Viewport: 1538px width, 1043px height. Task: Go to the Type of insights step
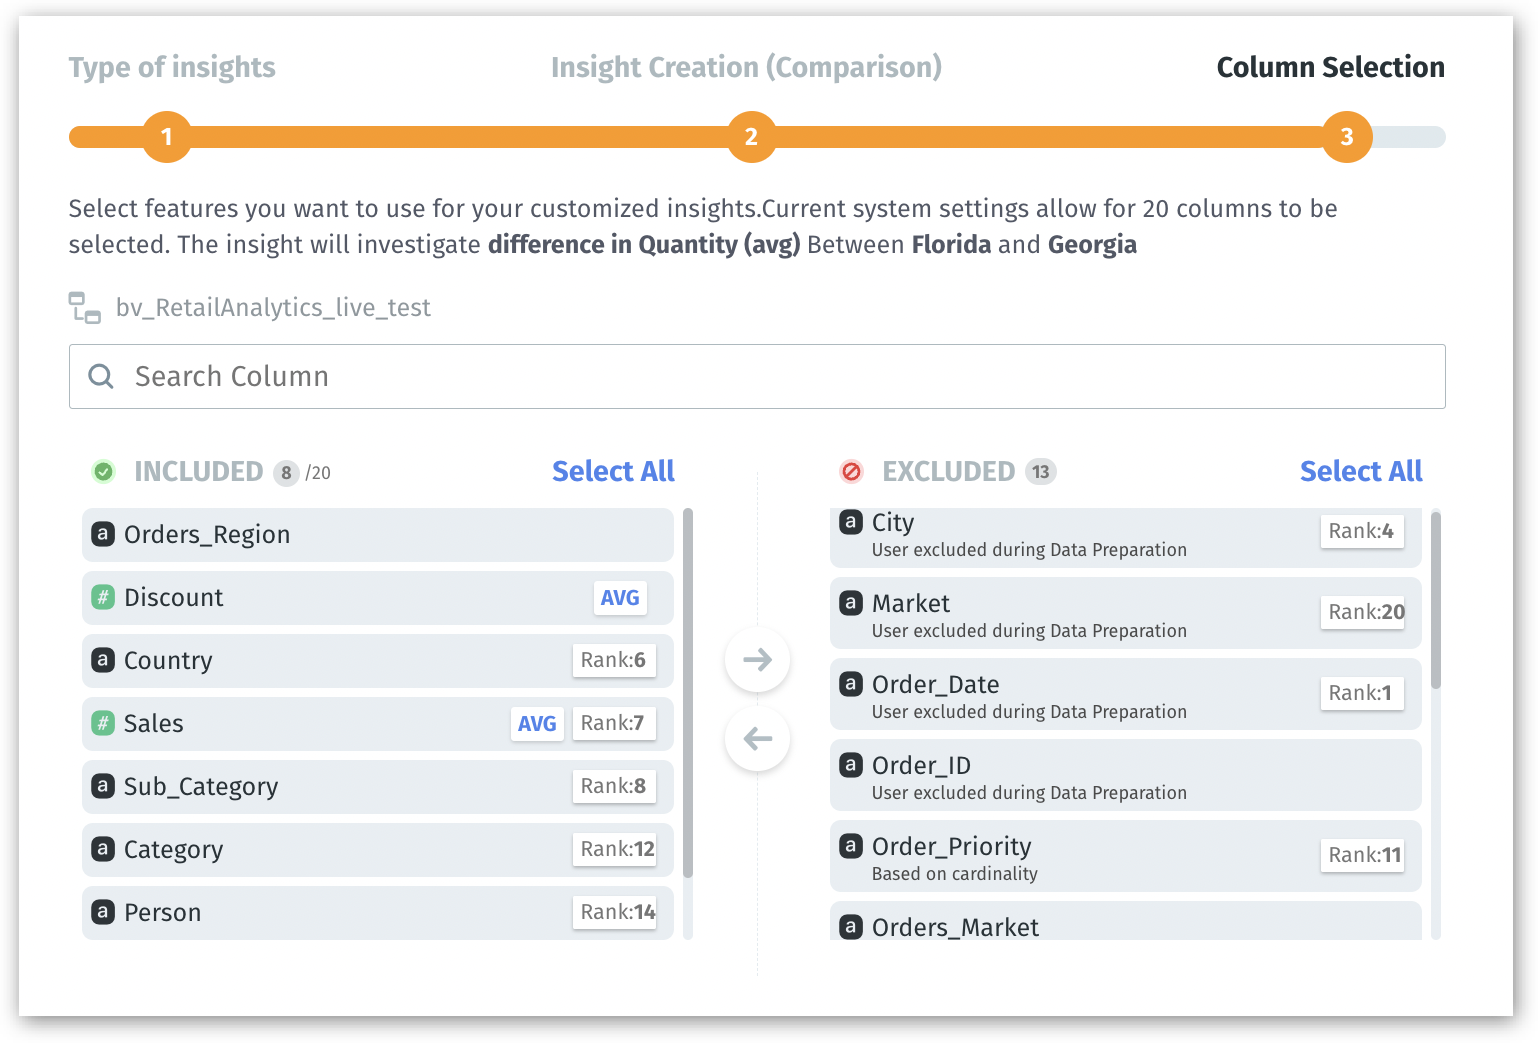(171, 67)
